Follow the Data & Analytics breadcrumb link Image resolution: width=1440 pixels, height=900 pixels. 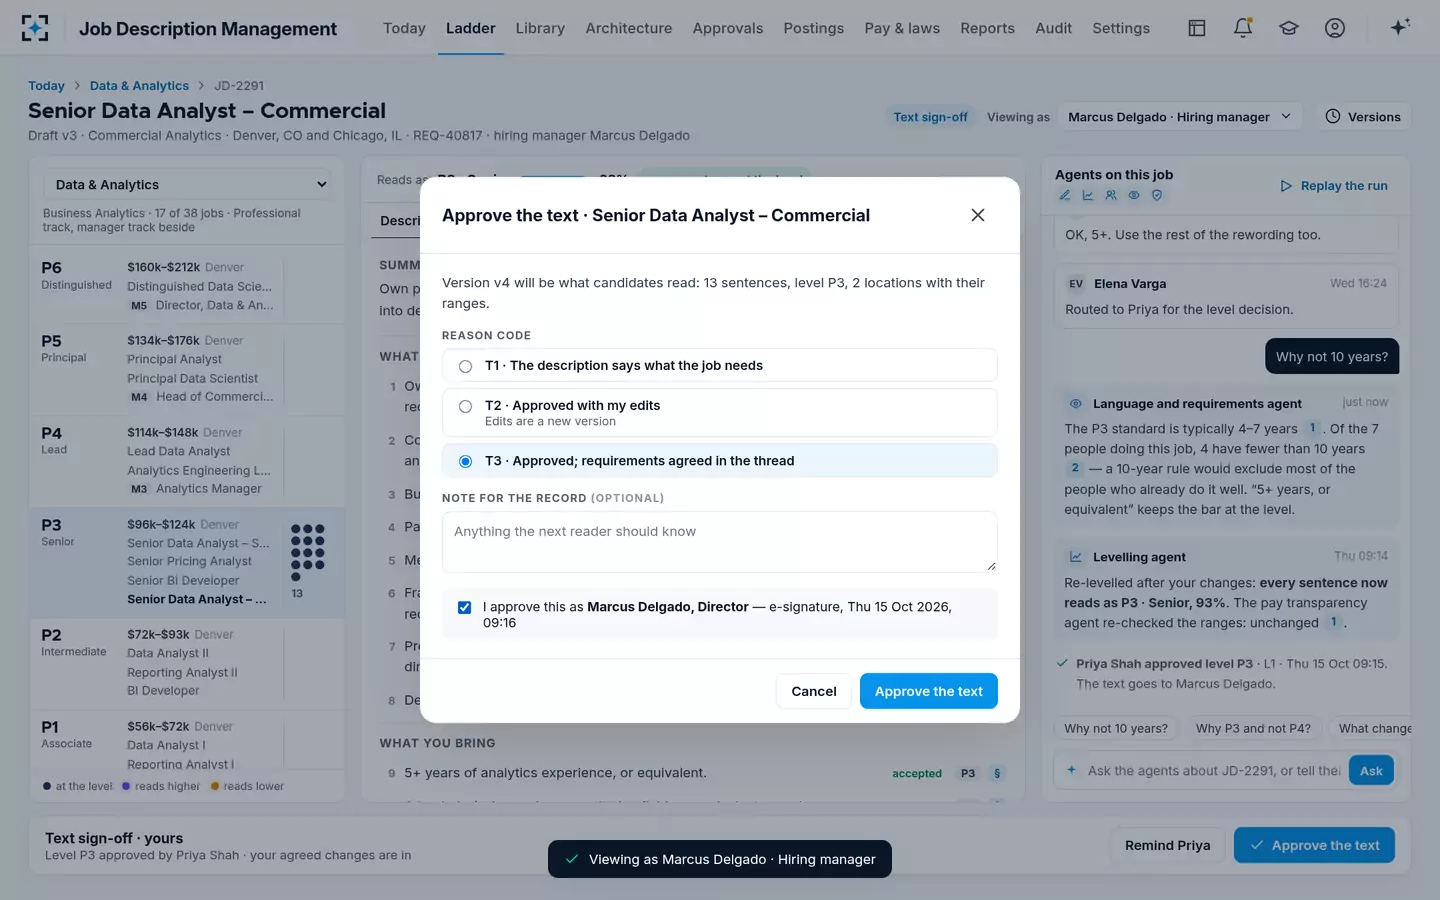139,86
